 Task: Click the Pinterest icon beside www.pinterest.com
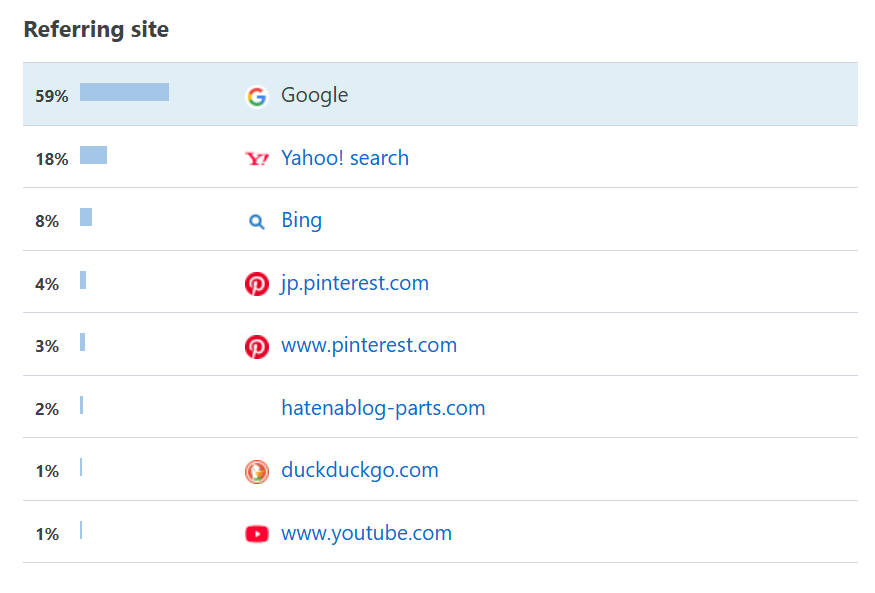click(x=257, y=346)
